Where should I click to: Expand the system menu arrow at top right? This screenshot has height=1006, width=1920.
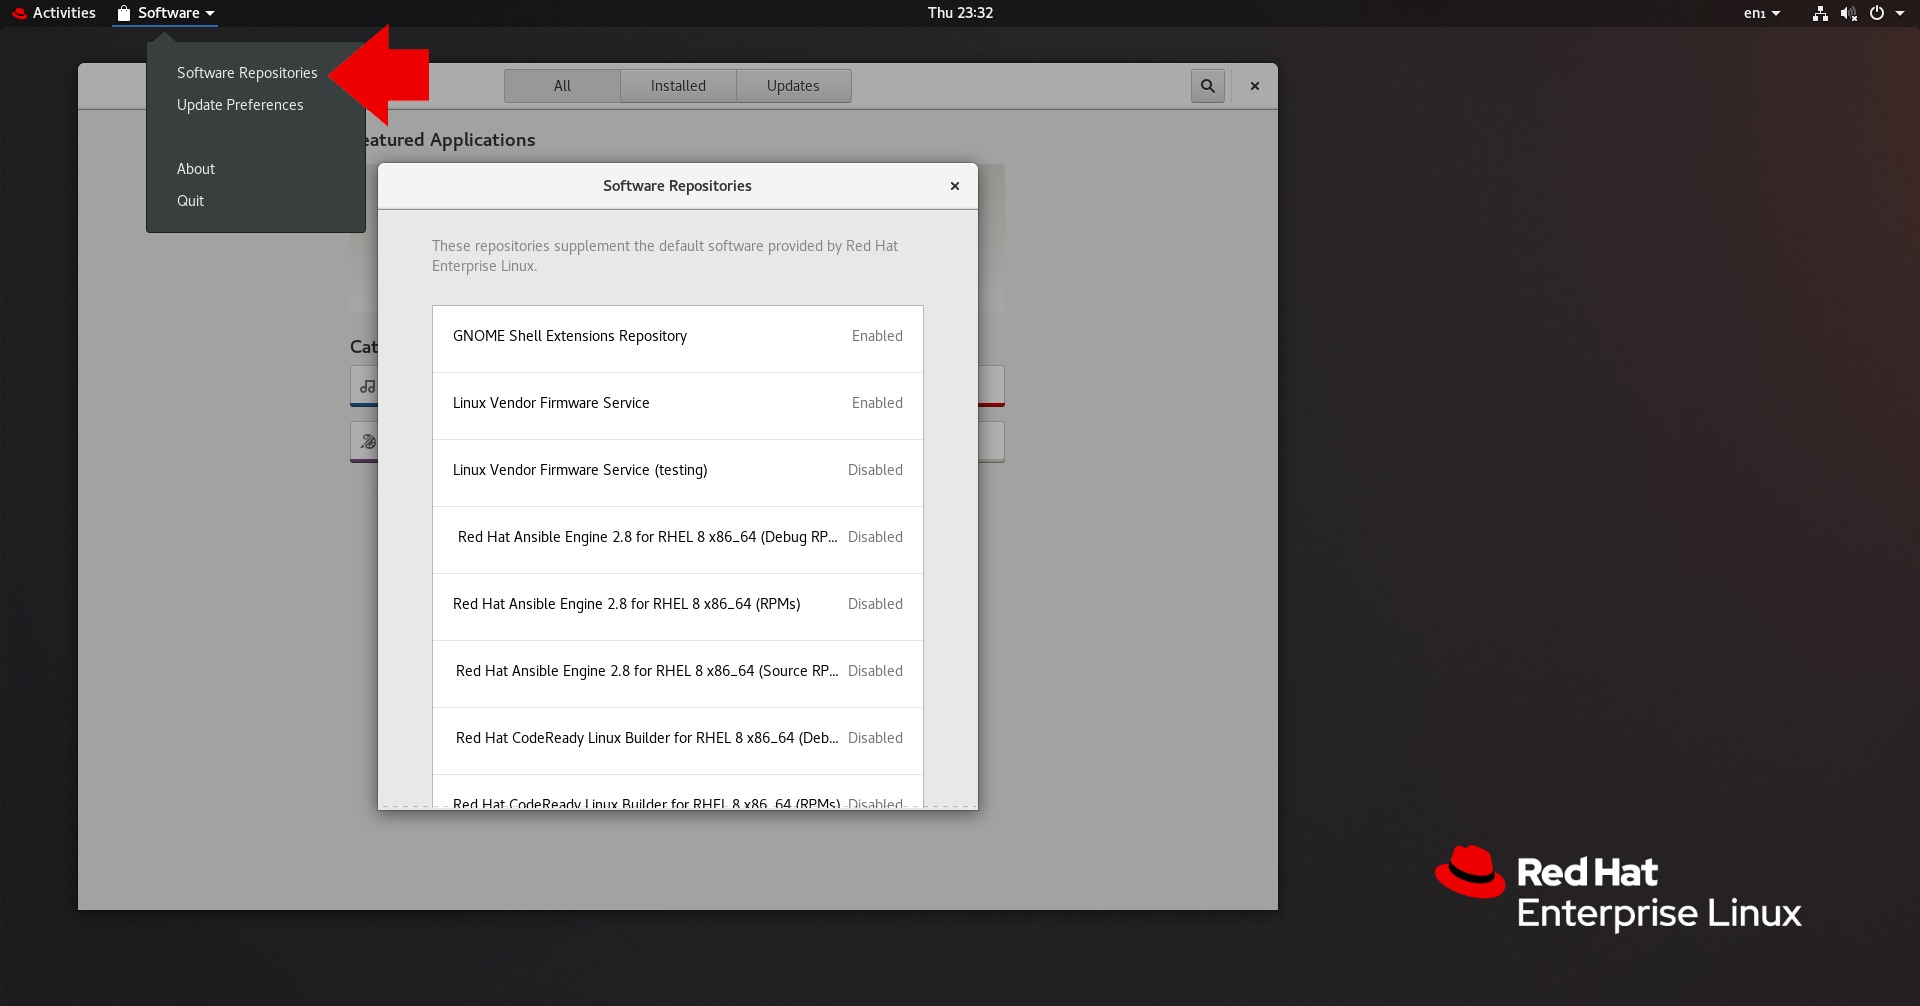point(1900,13)
